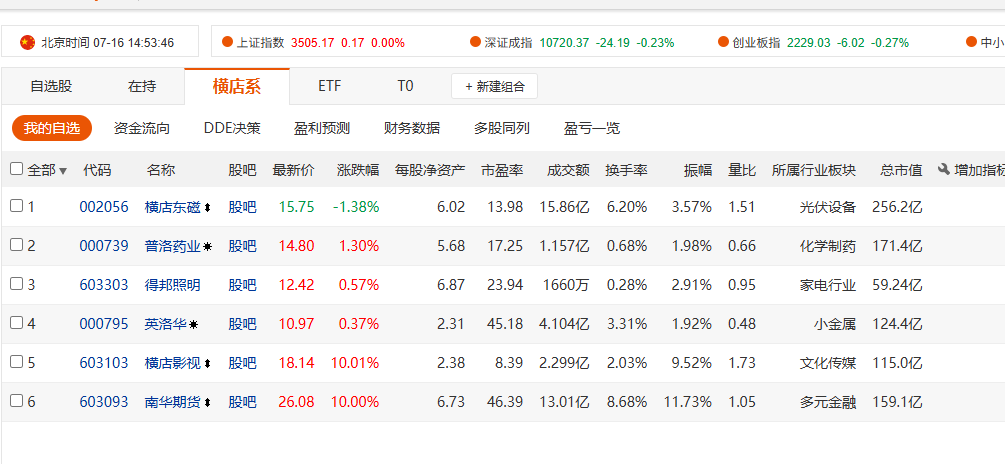
Task: Open the 财务数据 view
Action: pyautogui.click(x=412, y=128)
